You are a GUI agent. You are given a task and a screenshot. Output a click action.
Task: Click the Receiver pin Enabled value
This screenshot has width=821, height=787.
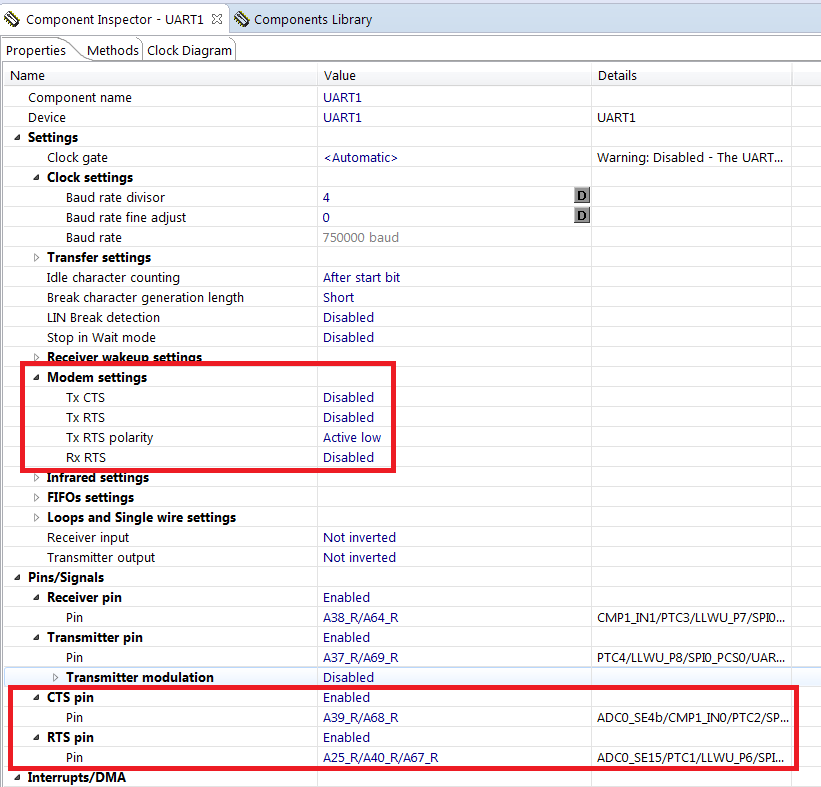point(346,597)
